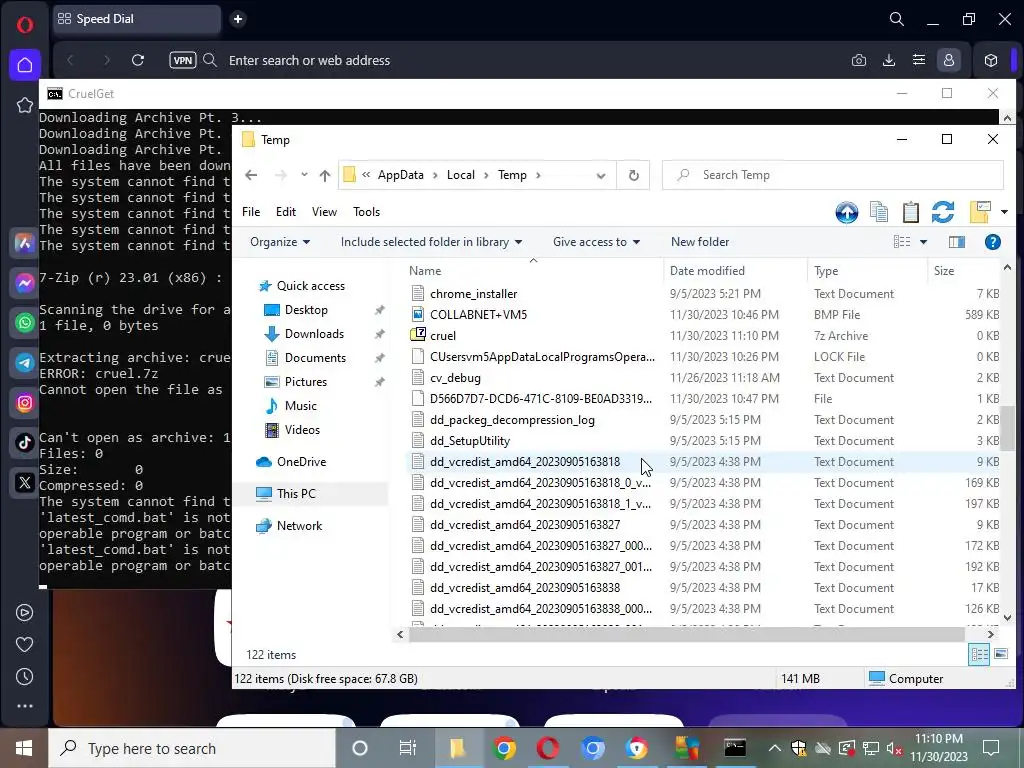Open Windows Start menu
Screen dimensions: 1024x768
pyautogui.click(x=24, y=748)
